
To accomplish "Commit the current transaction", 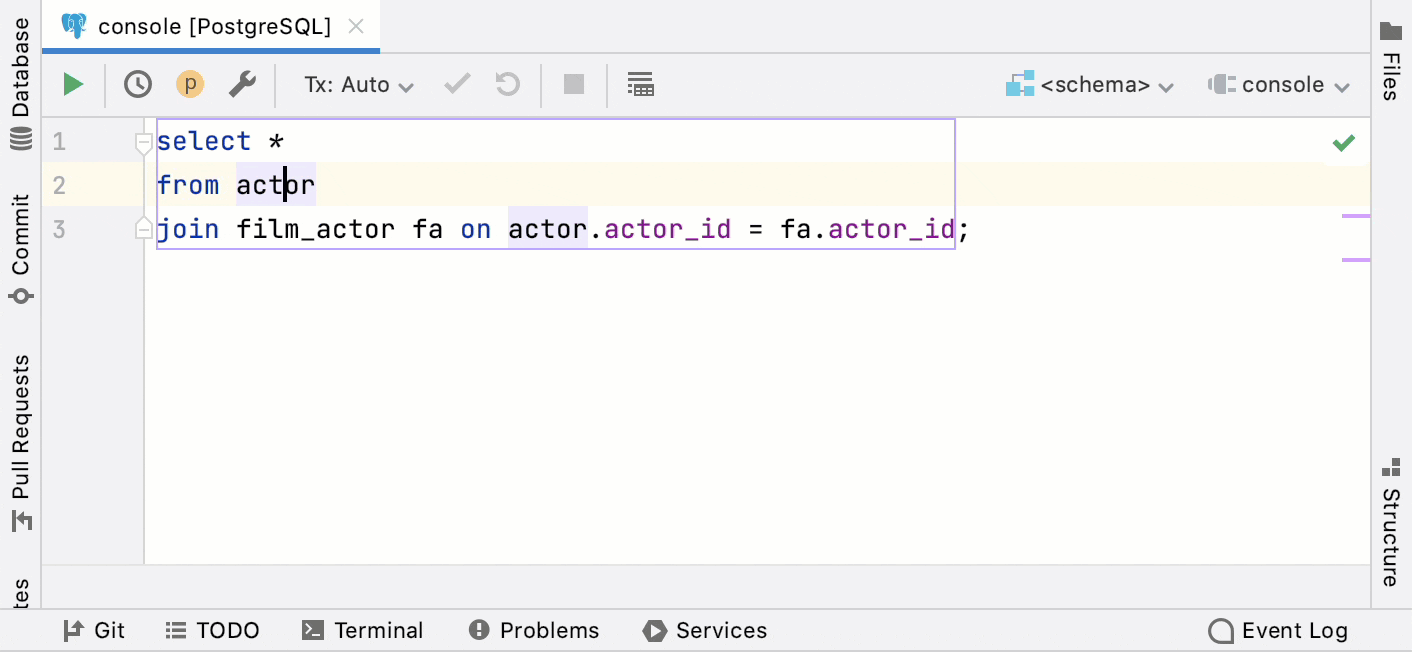I will coord(456,84).
